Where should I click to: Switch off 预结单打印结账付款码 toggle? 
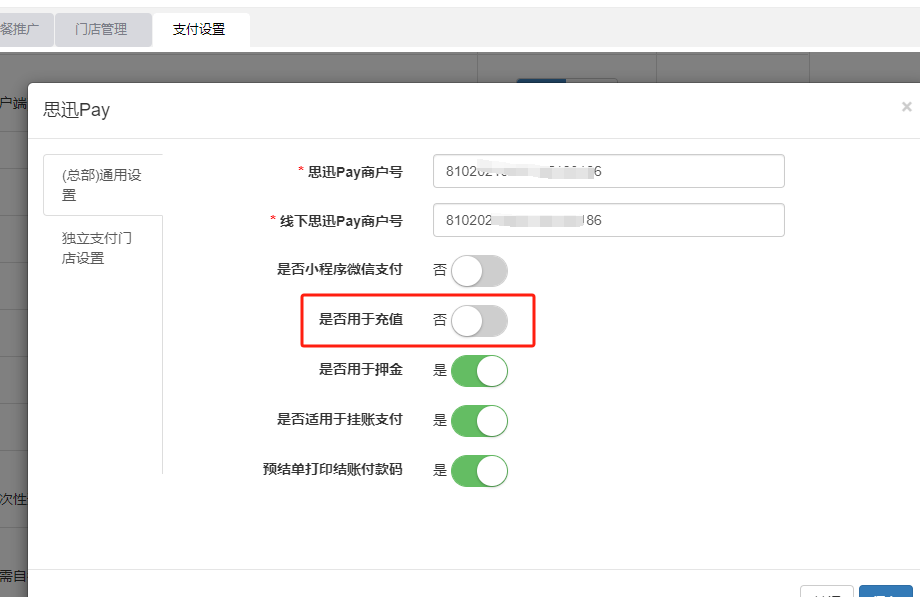tap(479, 470)
